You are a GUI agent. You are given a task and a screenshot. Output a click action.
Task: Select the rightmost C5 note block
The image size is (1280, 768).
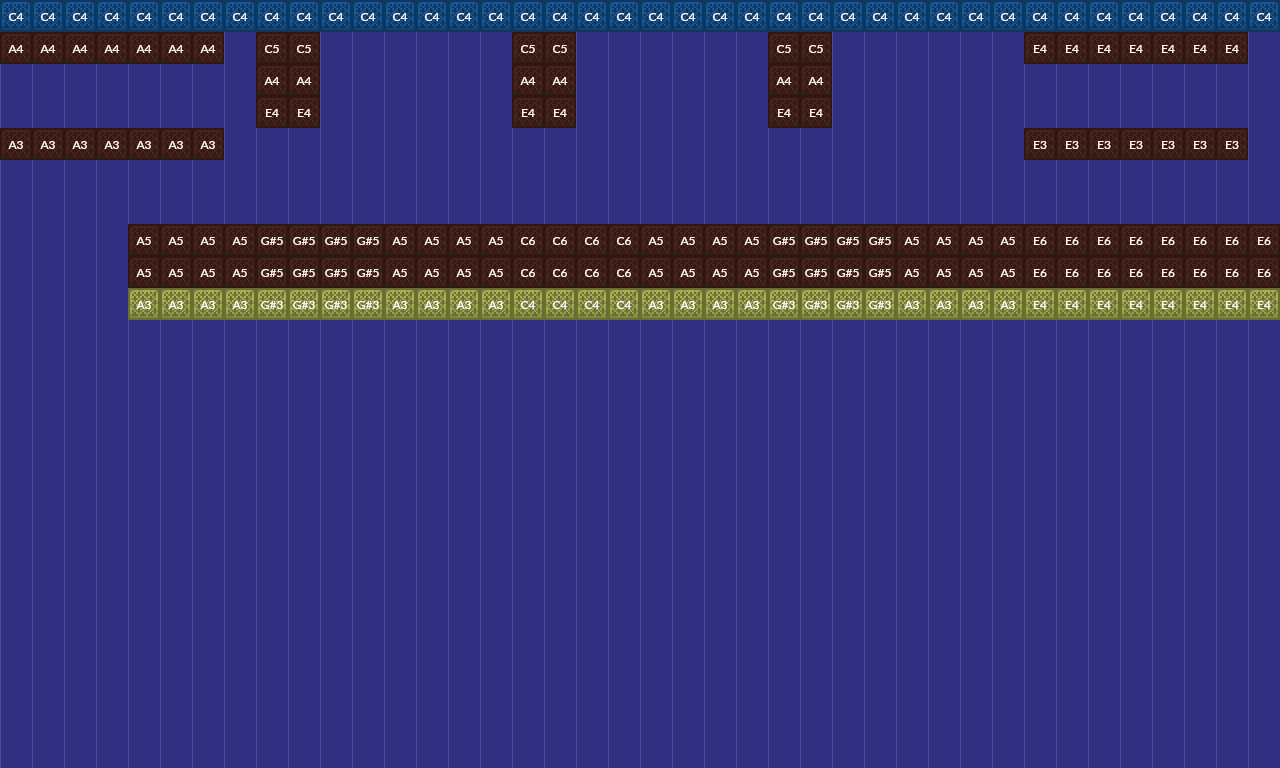(816, 48)
